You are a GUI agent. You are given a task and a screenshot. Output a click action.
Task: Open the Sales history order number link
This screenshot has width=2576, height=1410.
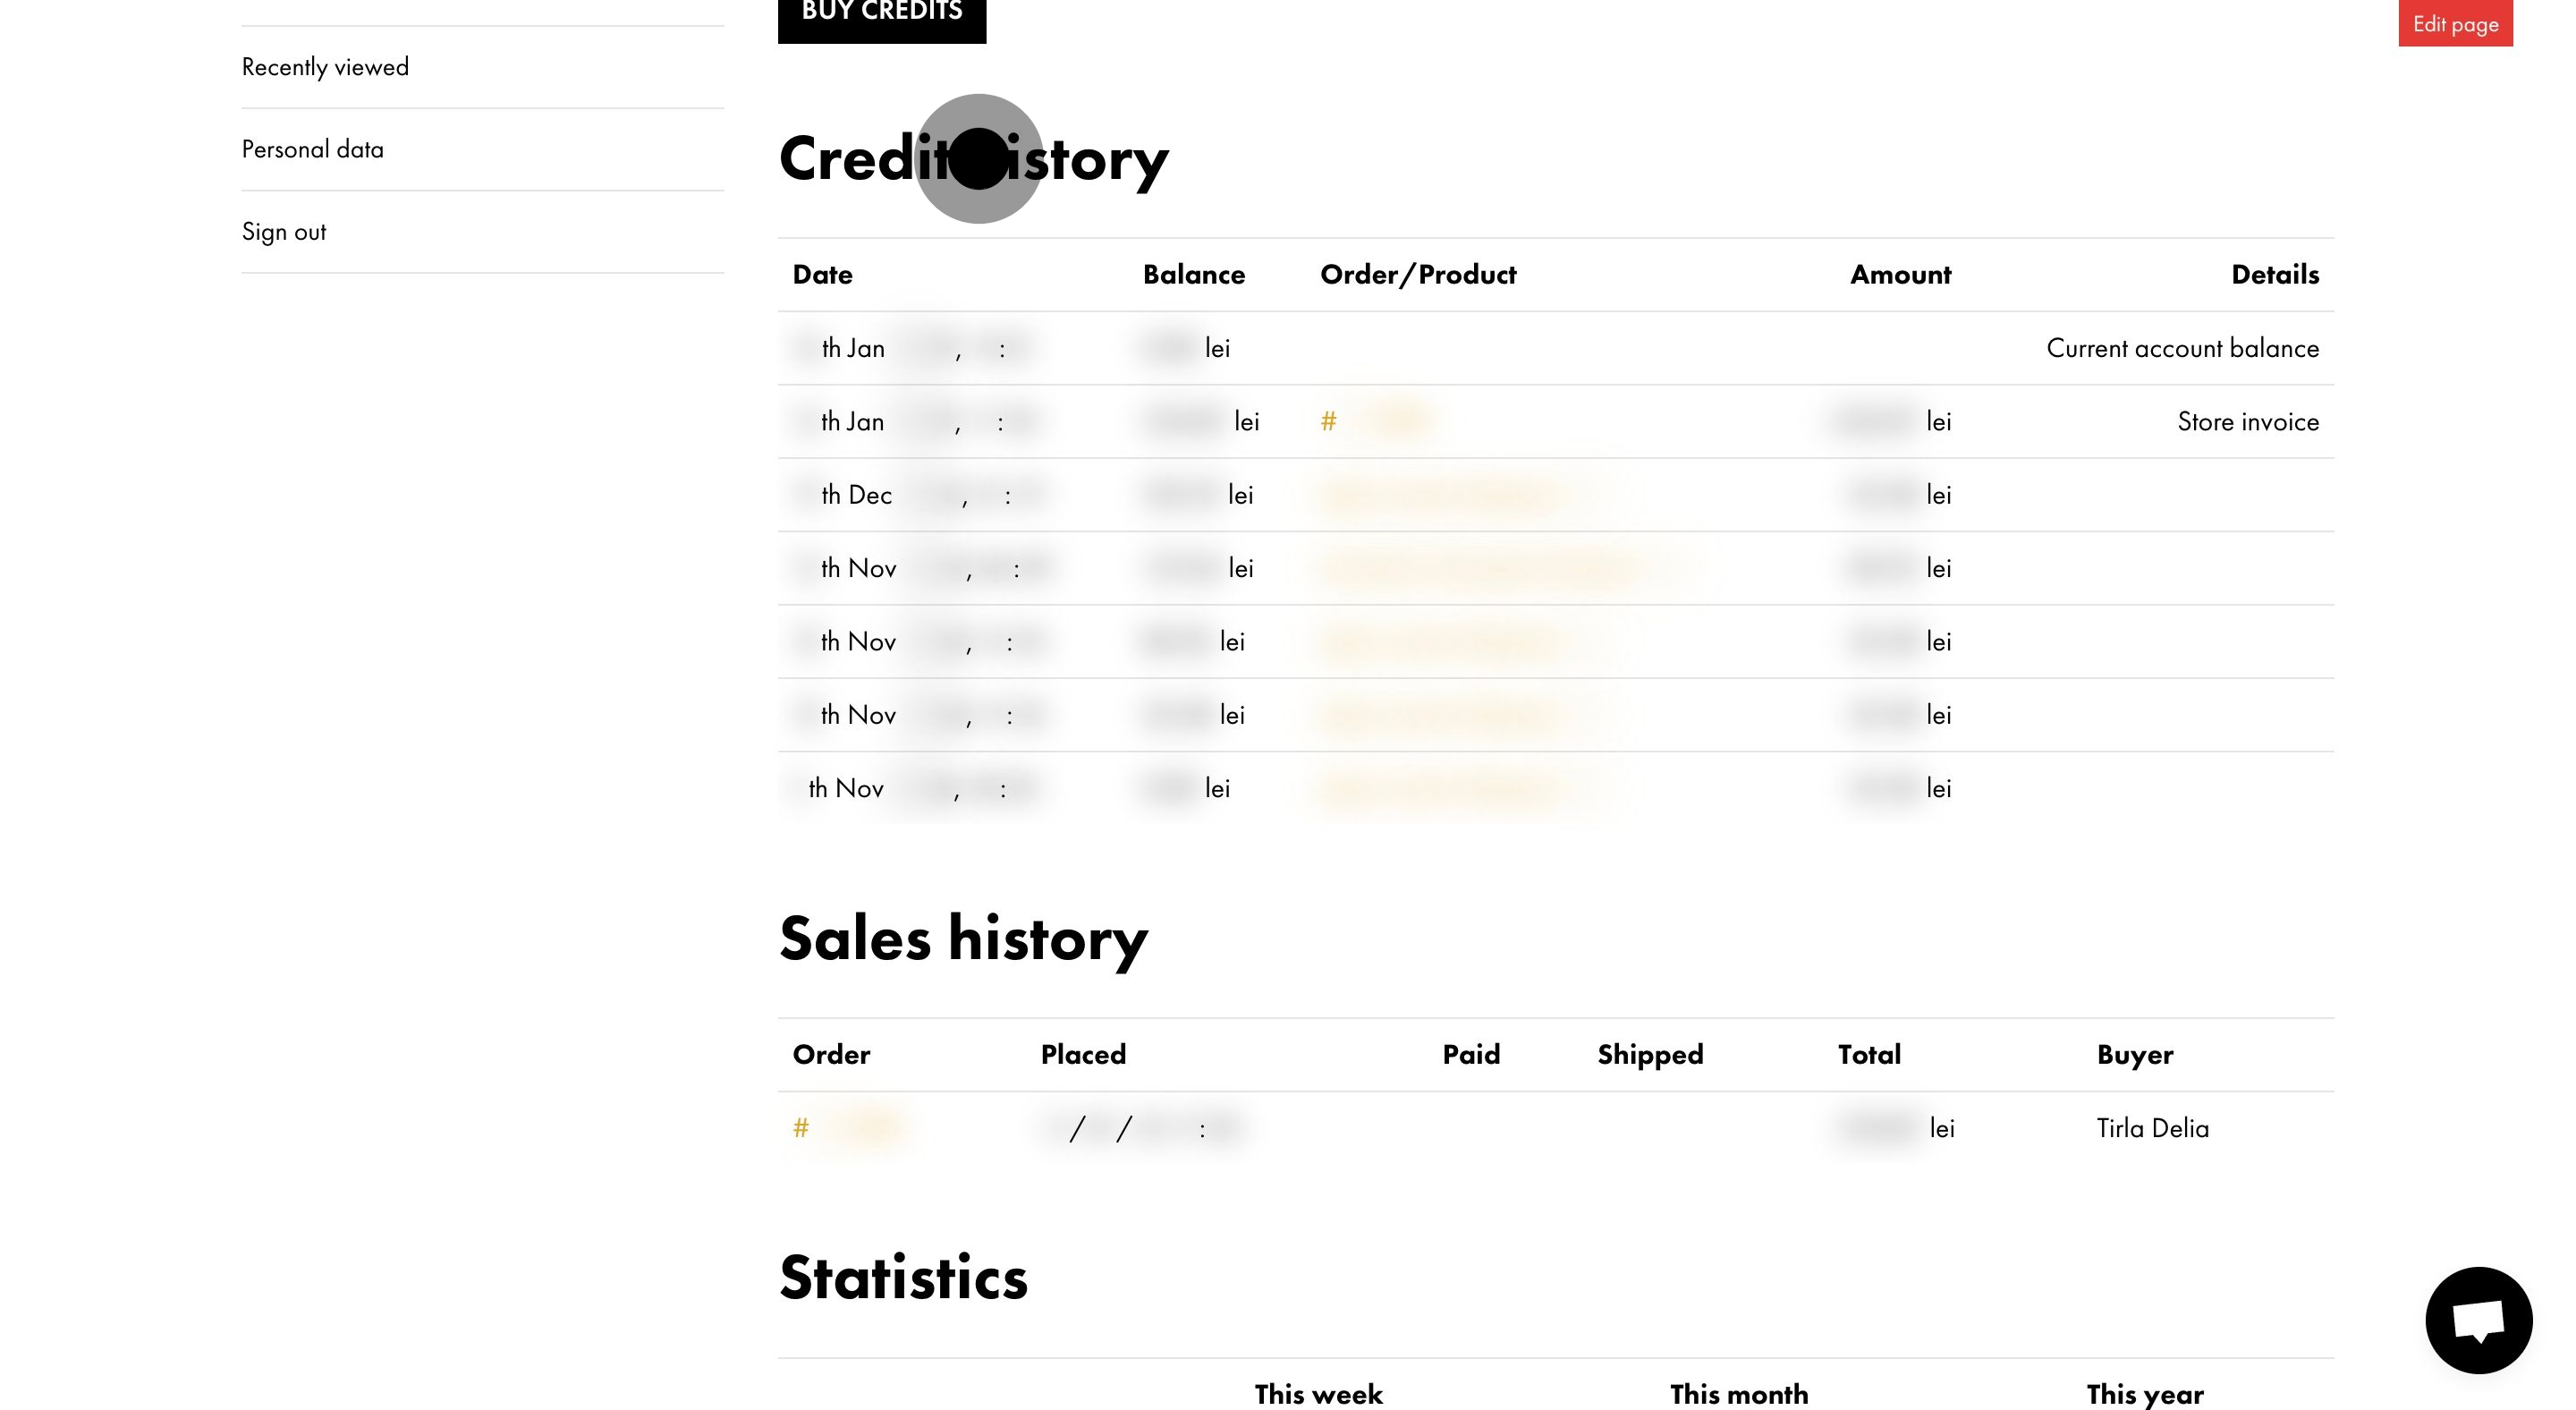pos(850,1129)
